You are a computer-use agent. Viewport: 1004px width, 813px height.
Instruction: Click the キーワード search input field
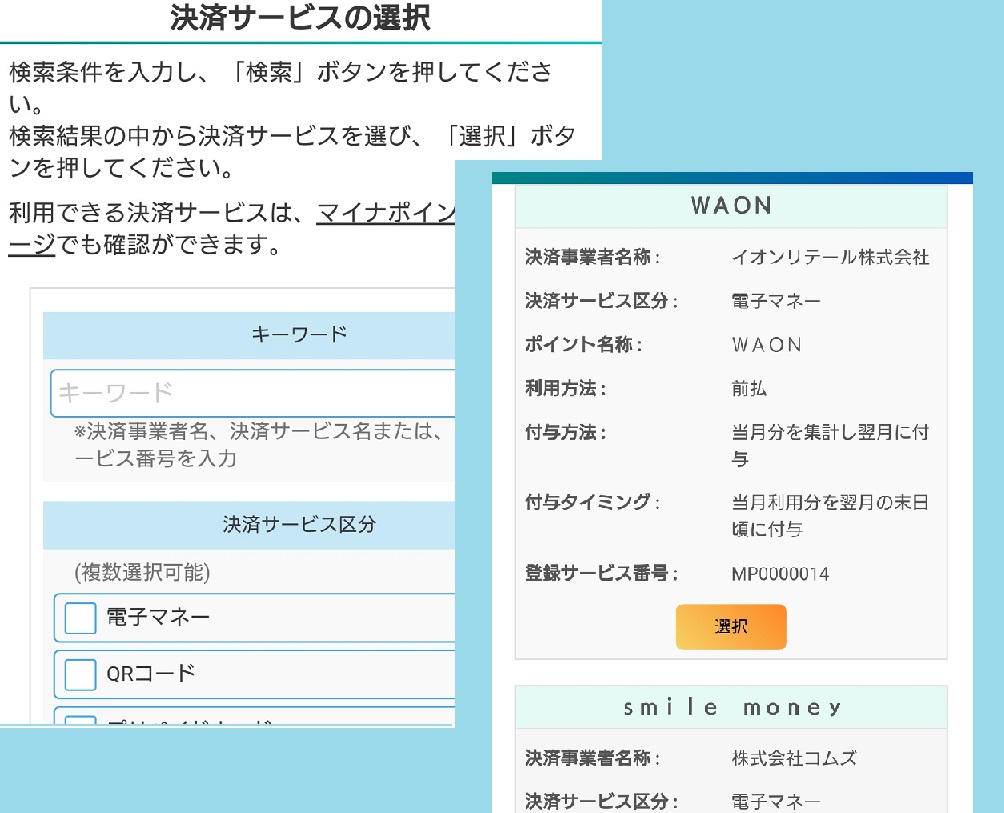coord(253,392)
